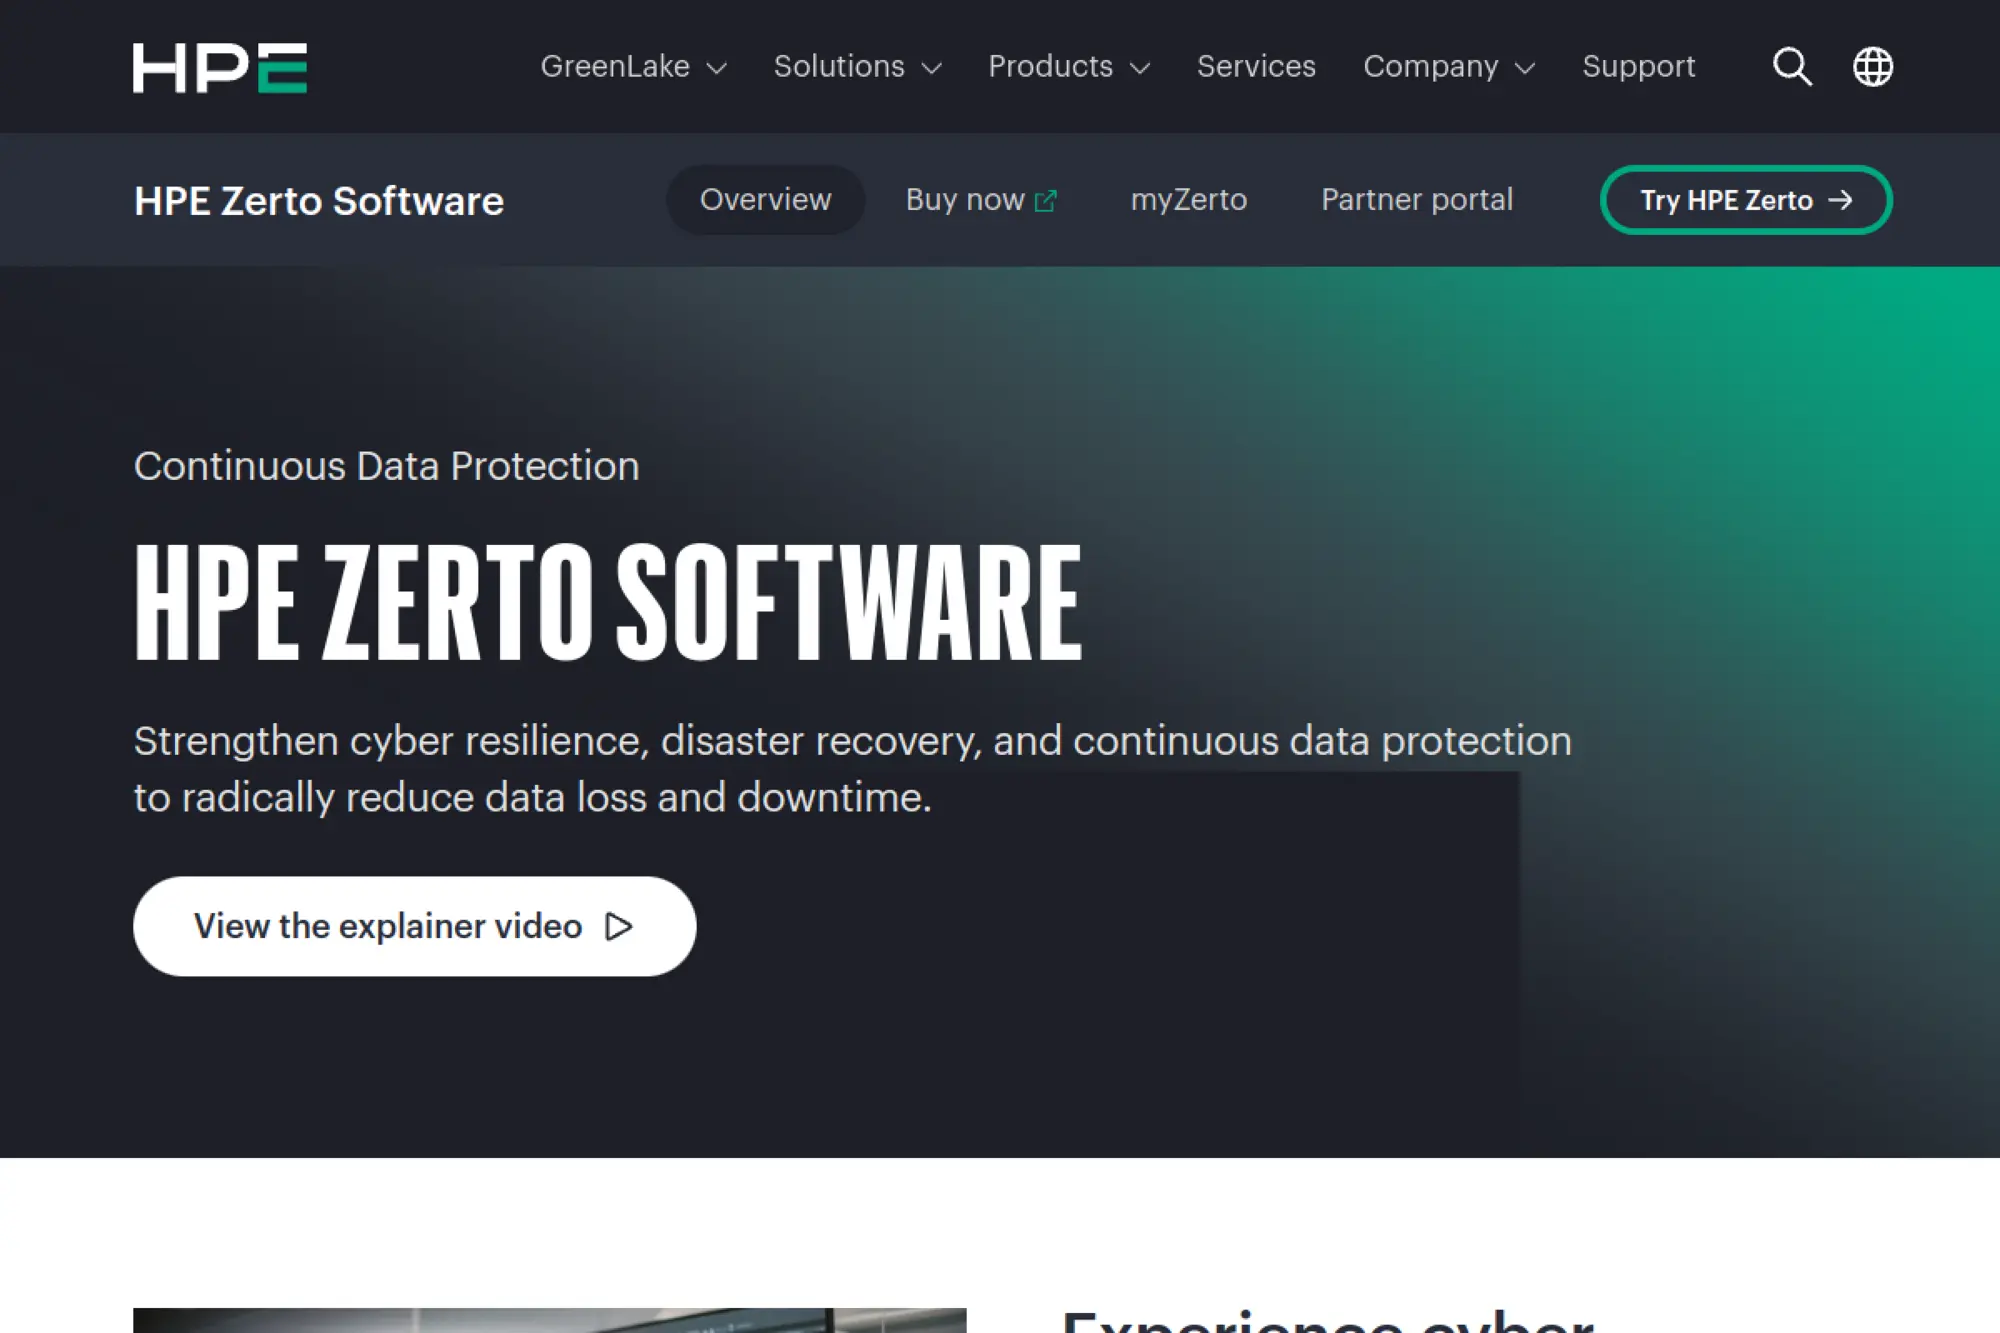
Task: Click the Buy now link
Action: tap(964, 200)
